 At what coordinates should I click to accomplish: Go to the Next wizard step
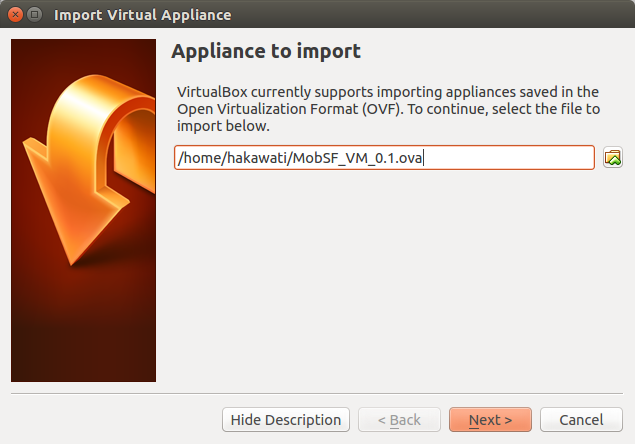point(490,420)
